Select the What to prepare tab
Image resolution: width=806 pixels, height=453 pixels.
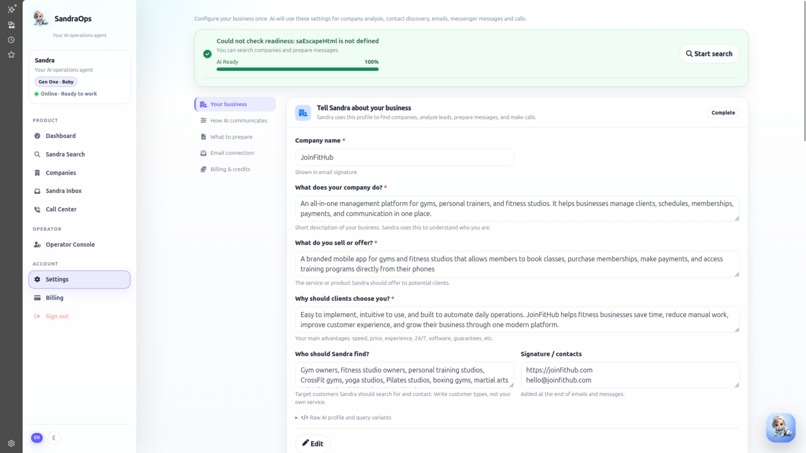(235, 137)
